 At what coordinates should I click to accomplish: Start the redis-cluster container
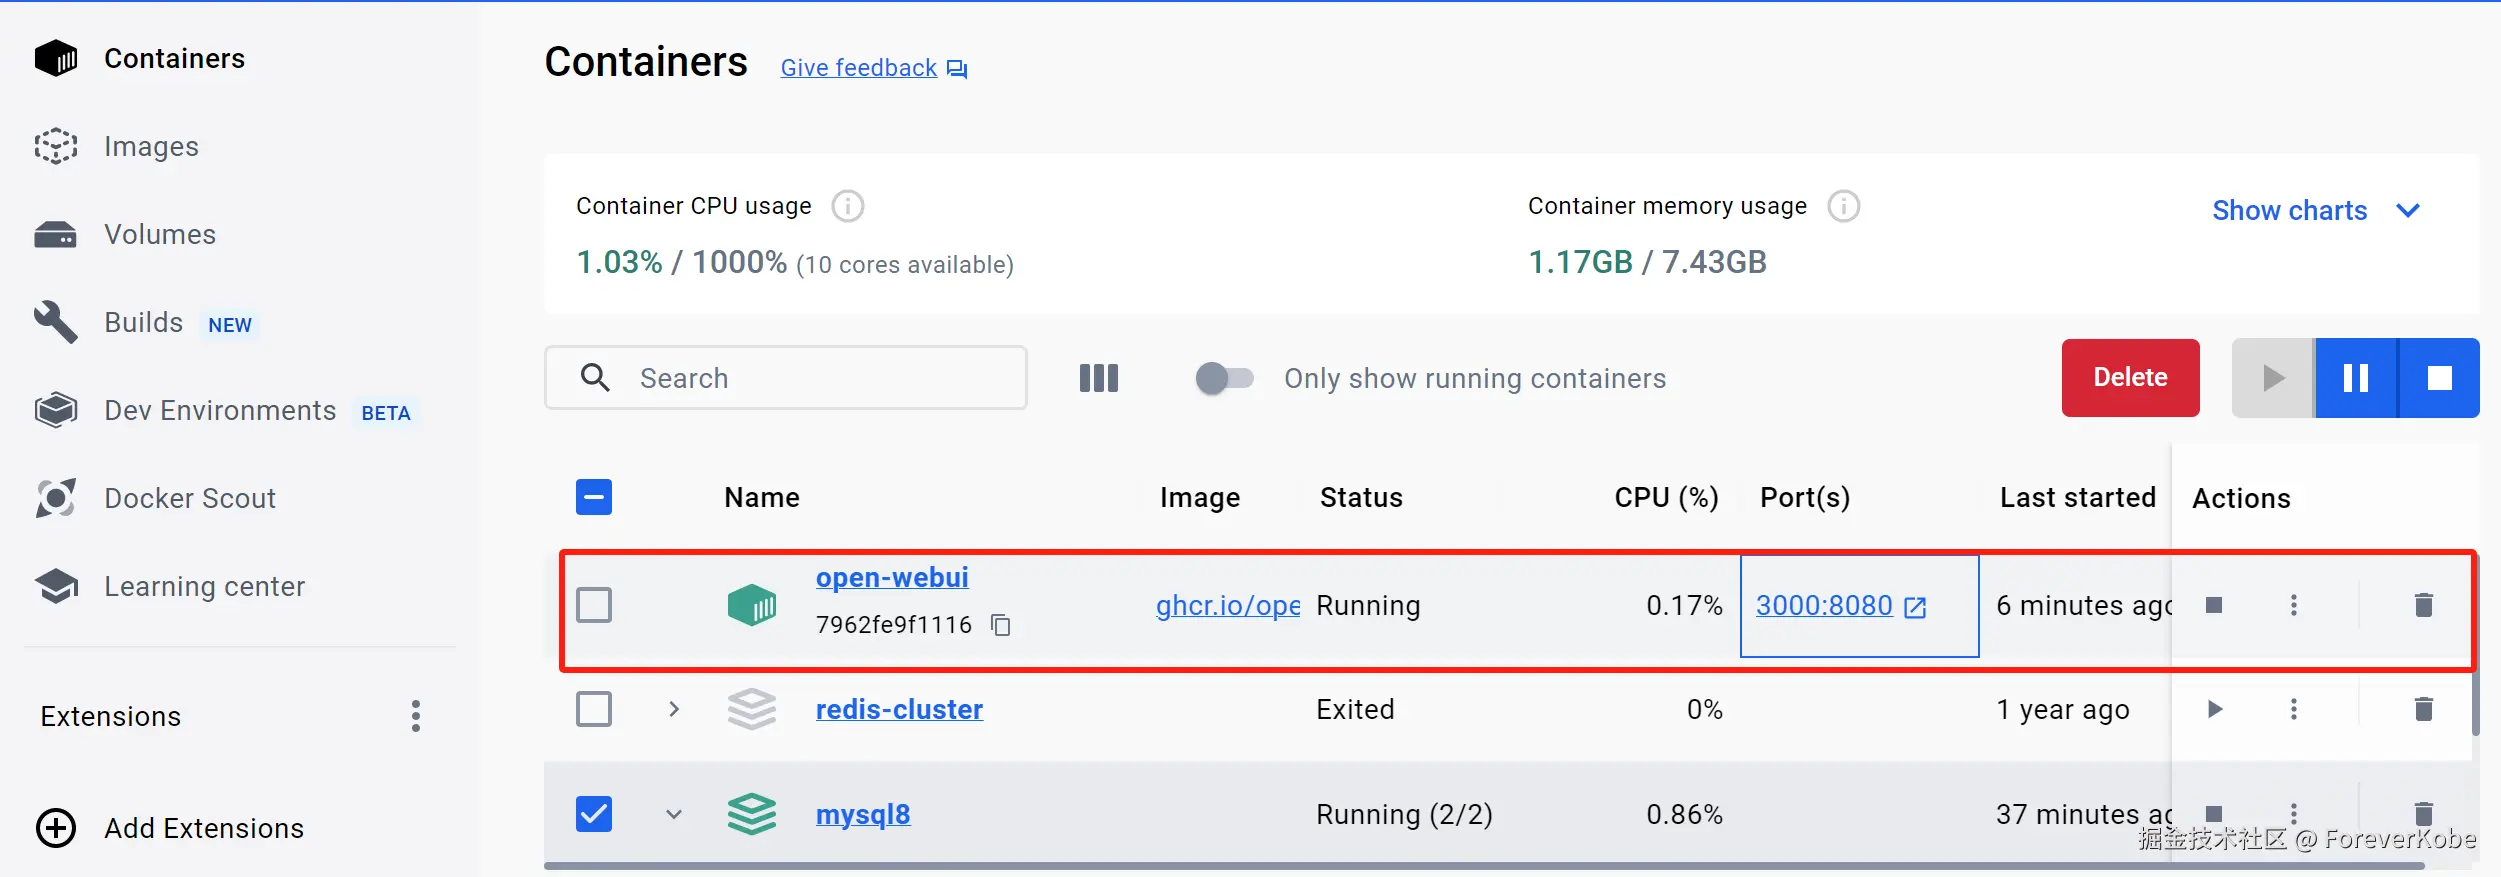coord(2214,709)
